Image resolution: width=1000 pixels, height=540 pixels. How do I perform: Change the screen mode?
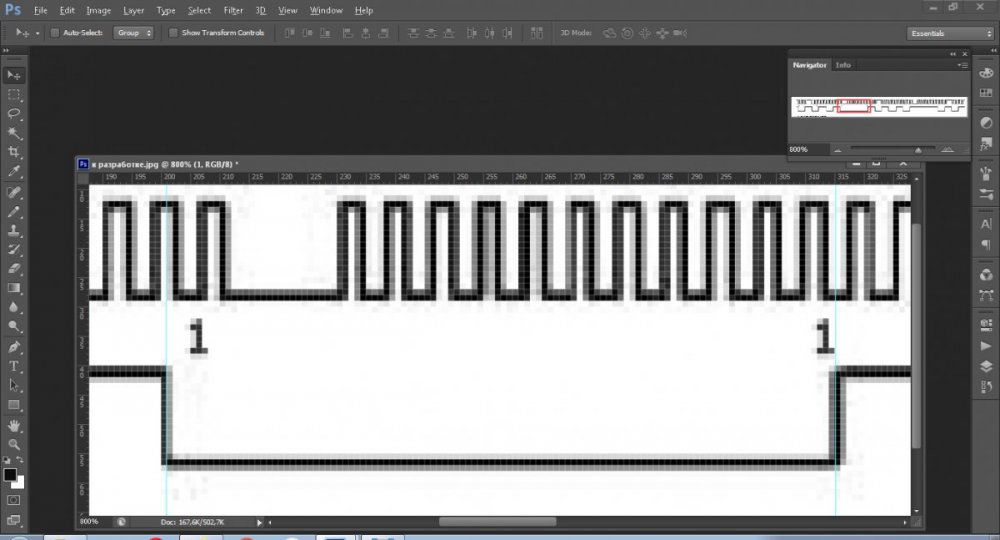click(x=13, y=520)
